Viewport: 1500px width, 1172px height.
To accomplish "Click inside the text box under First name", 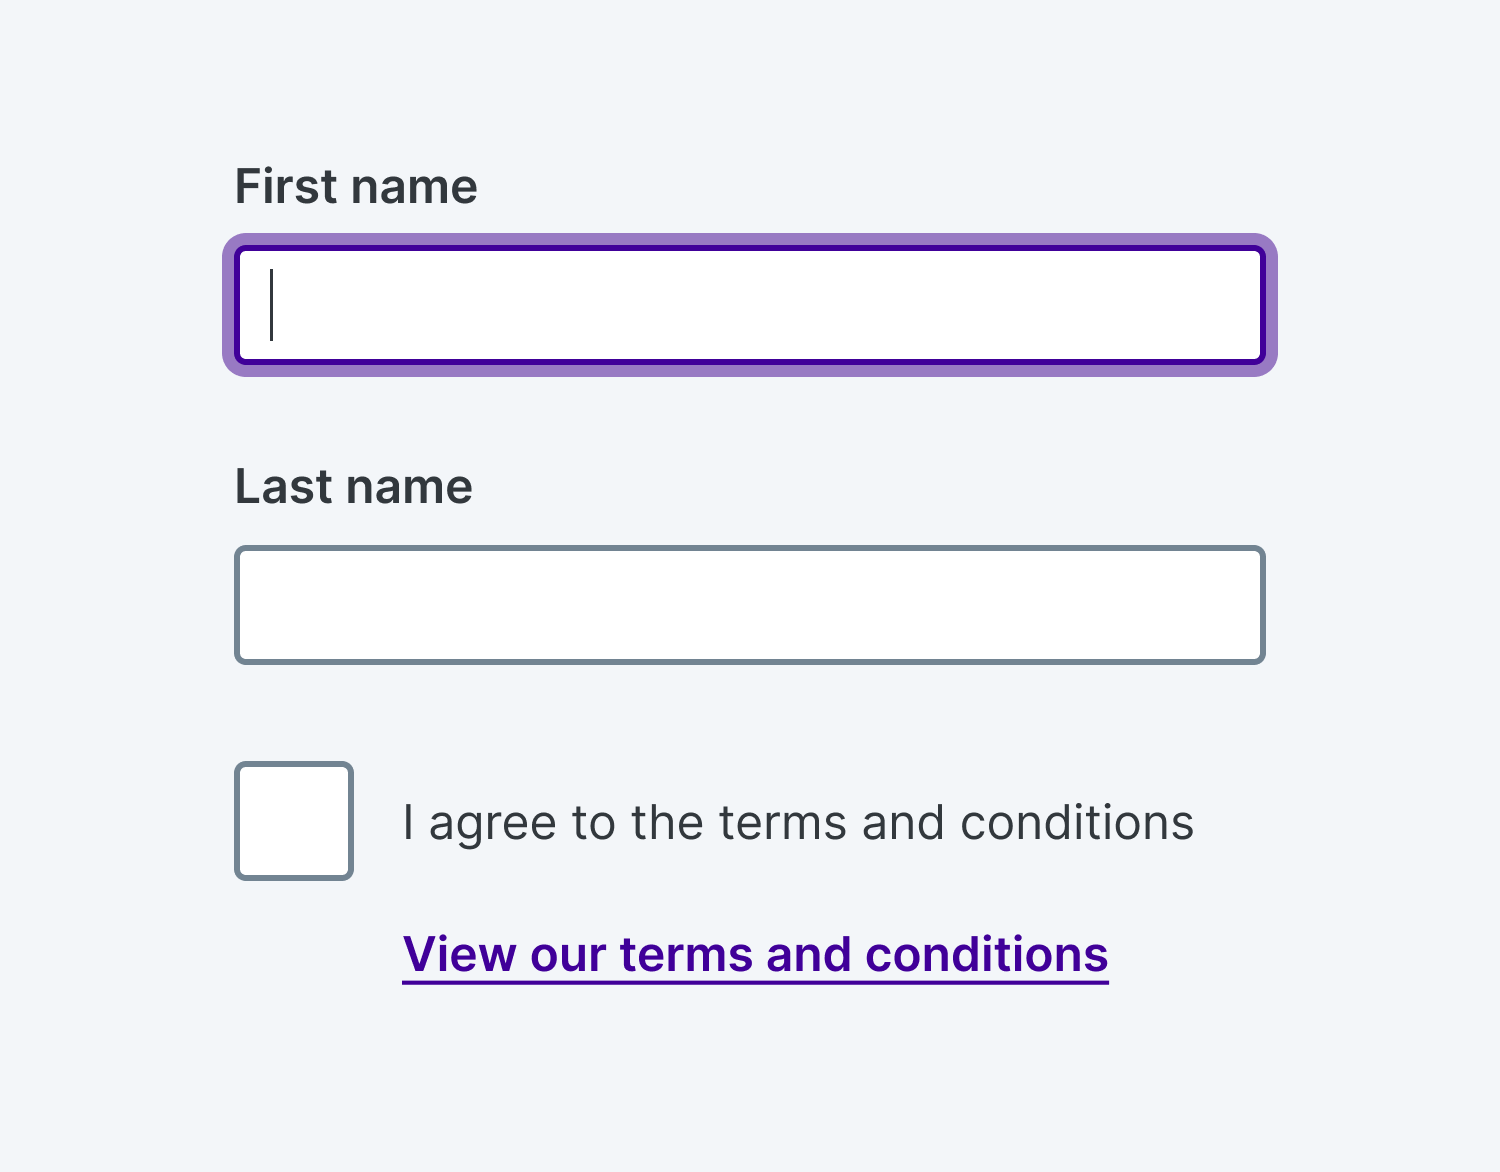I will click(750, 305).
